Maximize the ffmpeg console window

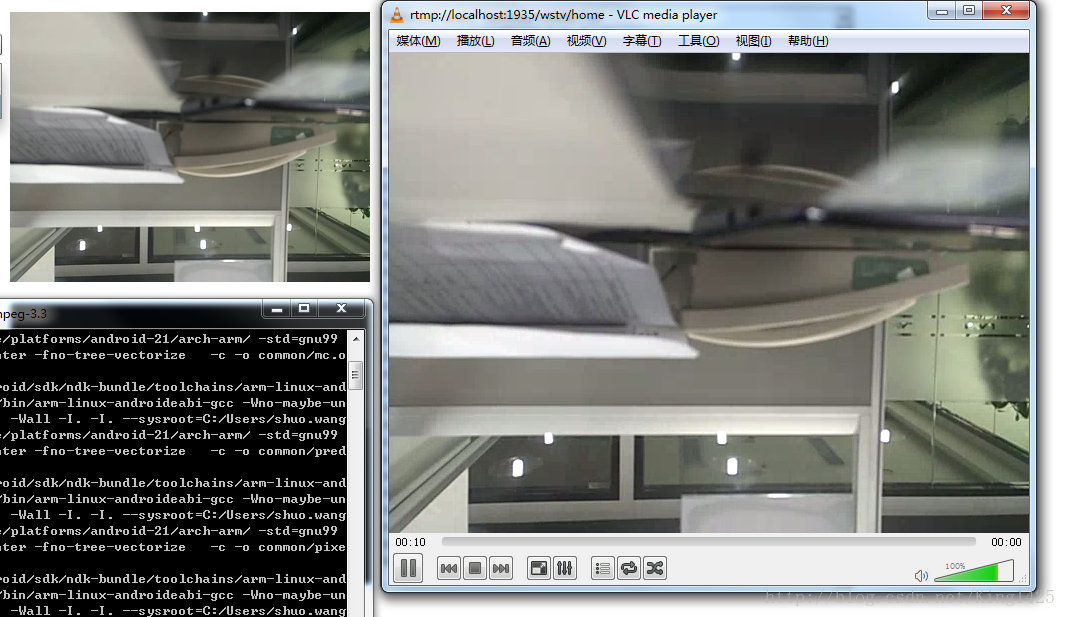click(x=304, y=309)
